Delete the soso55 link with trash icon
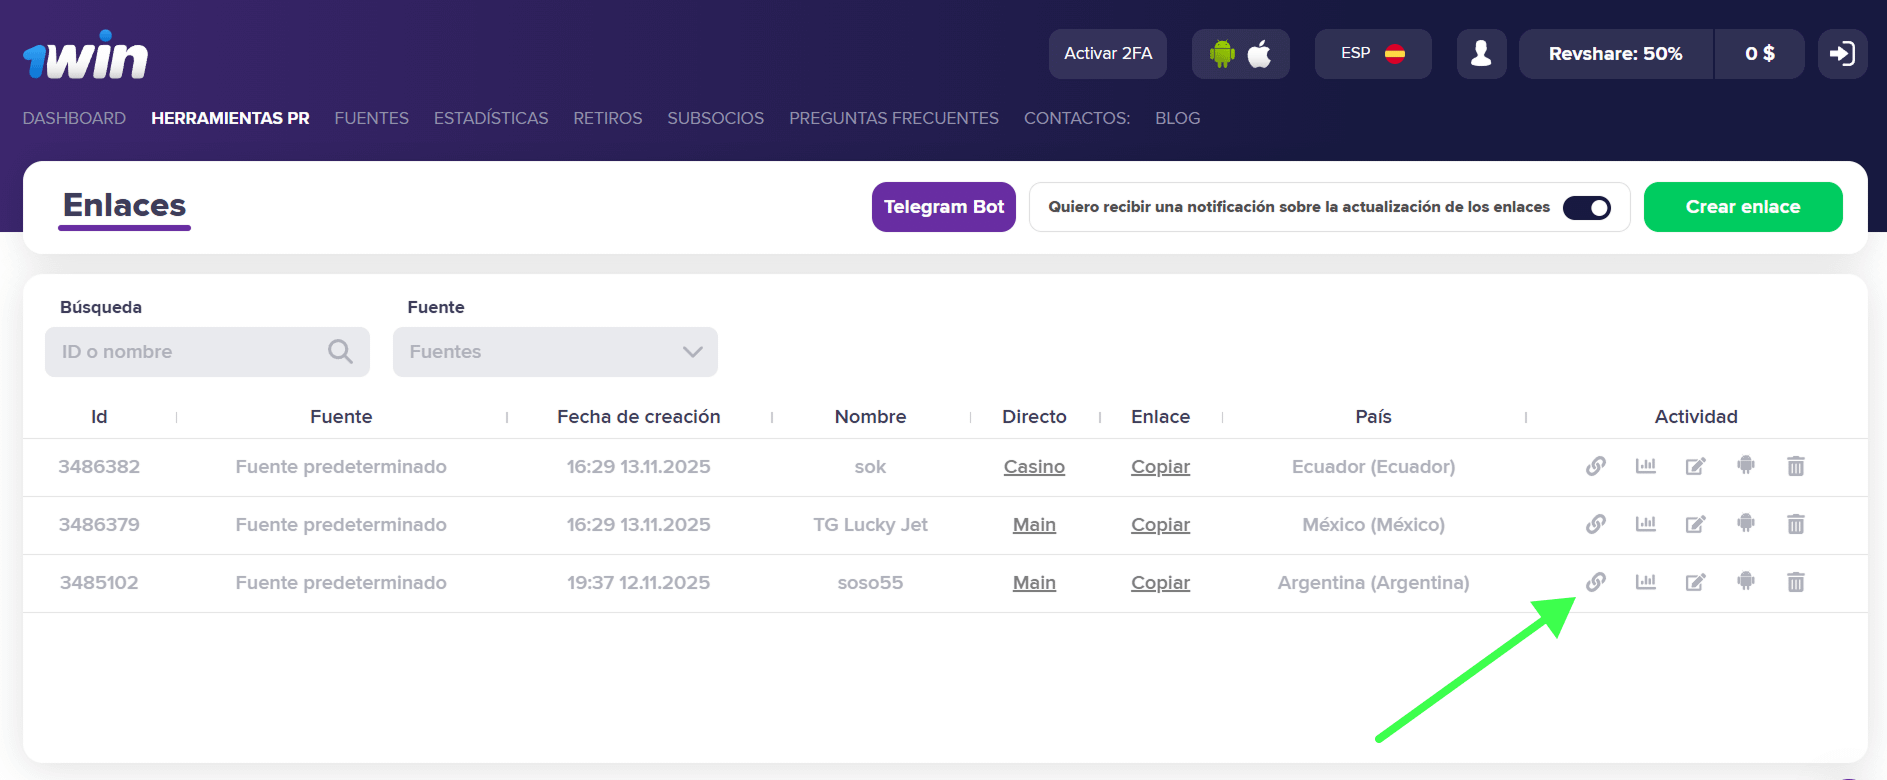Image resolution: width=1887 pixels, height=780 pixels. 1795,582
